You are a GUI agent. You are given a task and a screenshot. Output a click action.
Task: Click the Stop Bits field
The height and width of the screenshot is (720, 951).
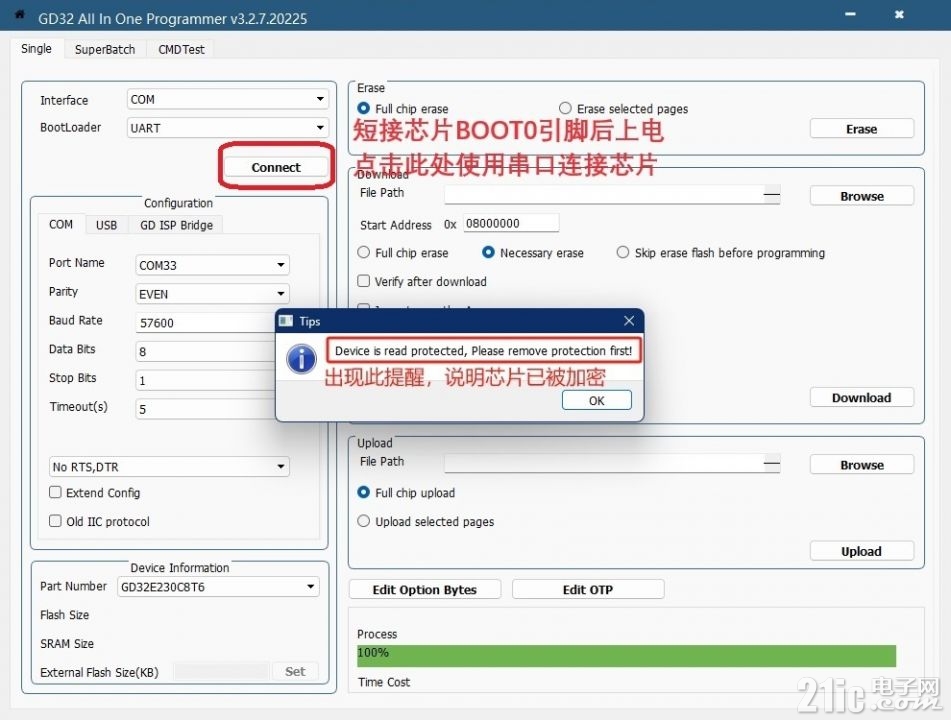point(206,380)
